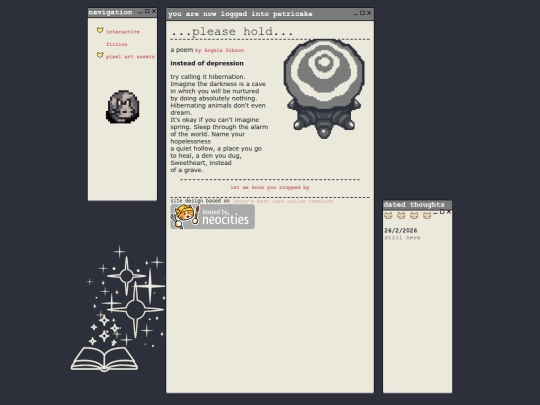Image resolution: width=540 pixels, height=405 pixels.
Task: Click poem line 'try calling it hibernation.'
Action: coord(208,77)
